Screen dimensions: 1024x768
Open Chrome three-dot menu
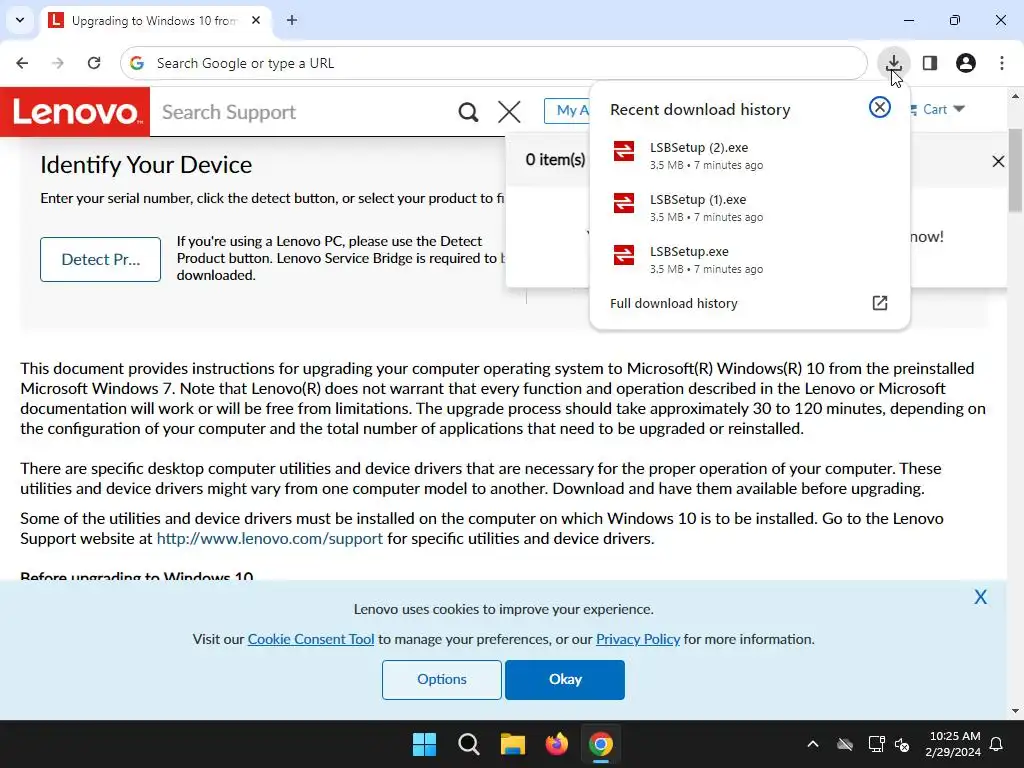click(x=1002, y=63)
